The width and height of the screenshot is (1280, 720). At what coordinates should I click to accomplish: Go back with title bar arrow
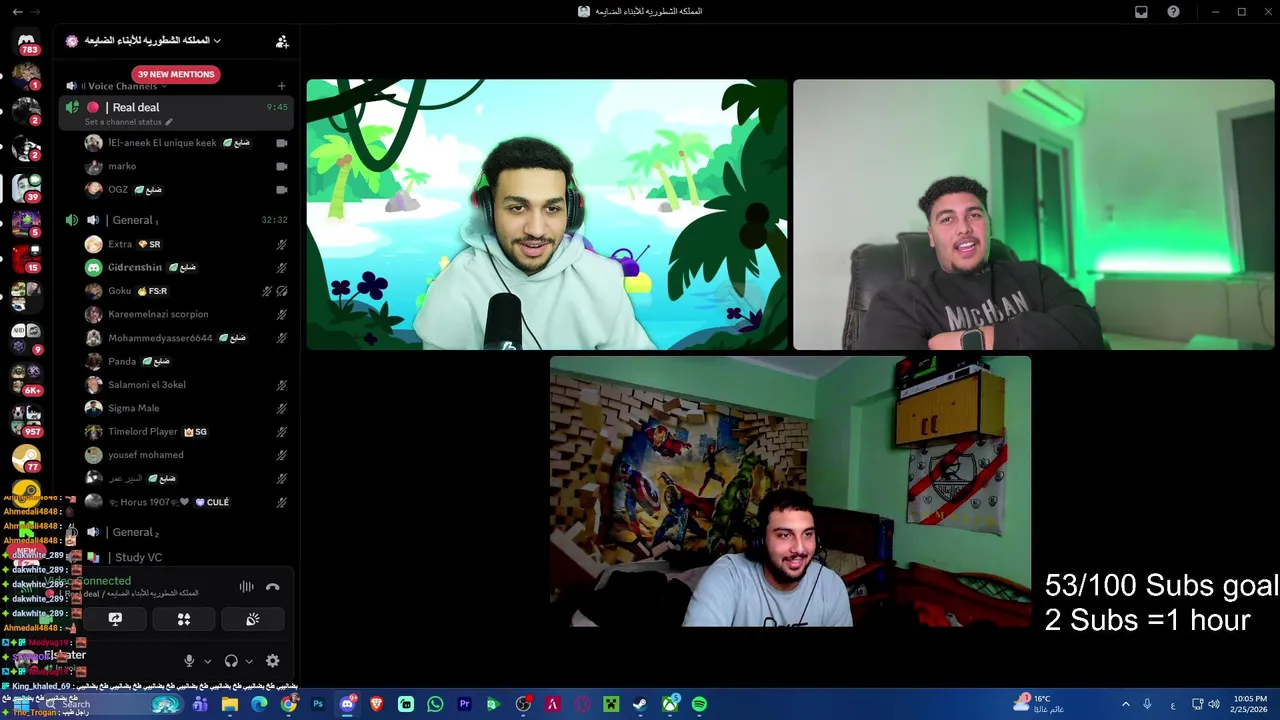tap(17, 12)
